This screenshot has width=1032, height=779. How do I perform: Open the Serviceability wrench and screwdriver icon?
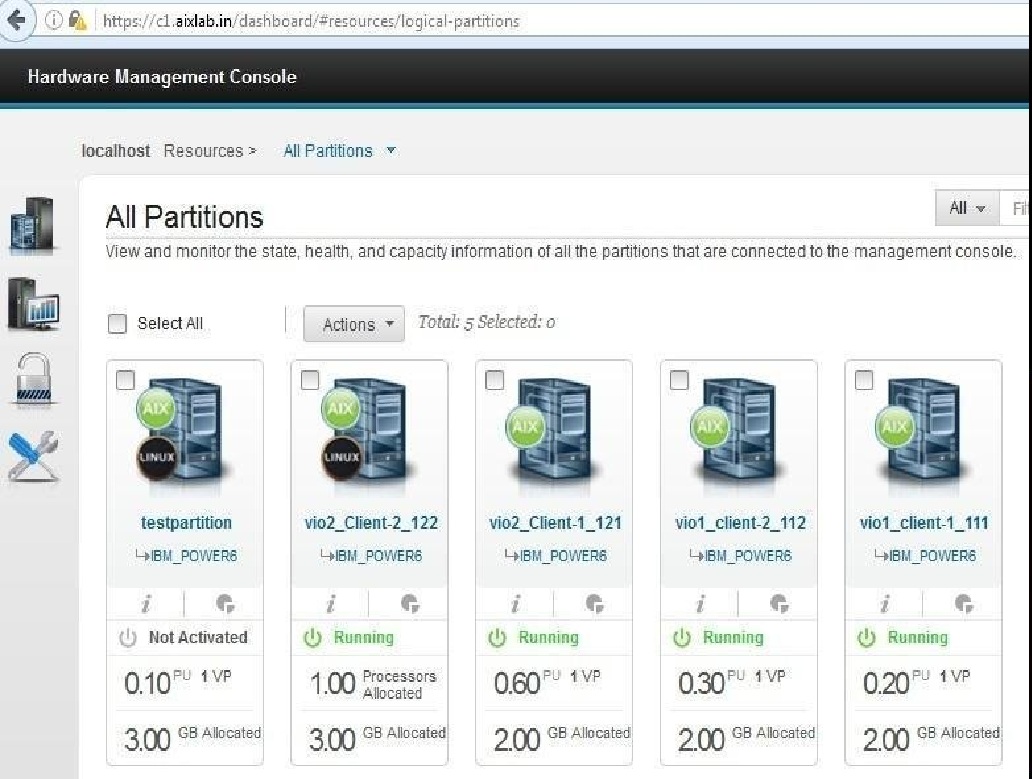(x=33, y=456)
